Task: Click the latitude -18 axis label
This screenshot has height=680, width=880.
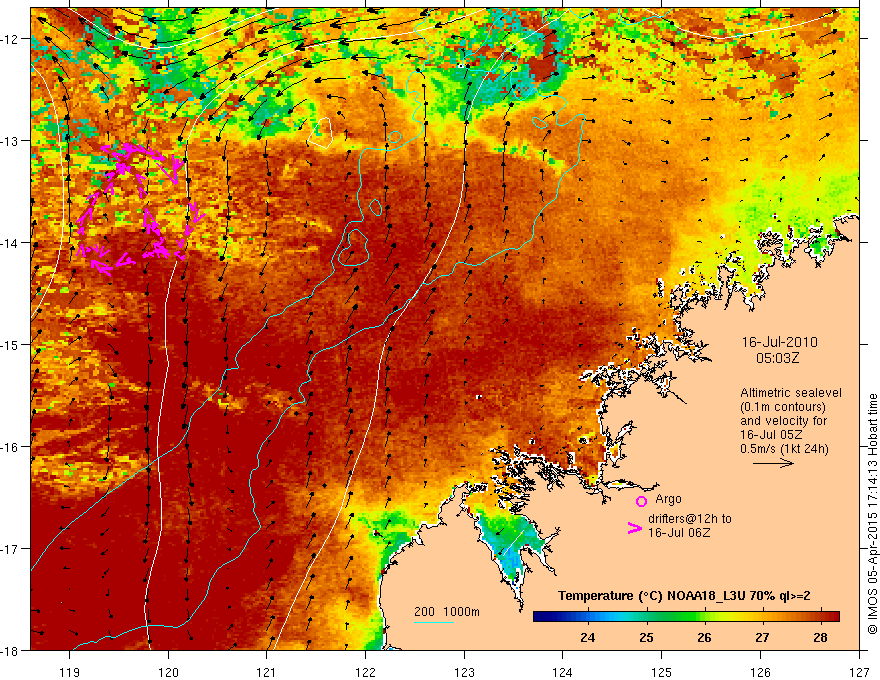Action: 10,650
